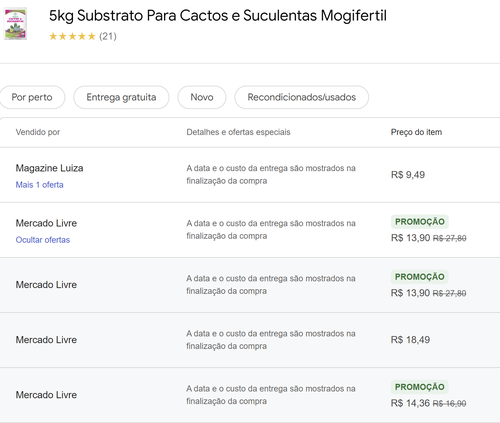This screenshot has height=423, width=500.
Task: Click the Preço do item column header
Action: (x=416, y=132)
